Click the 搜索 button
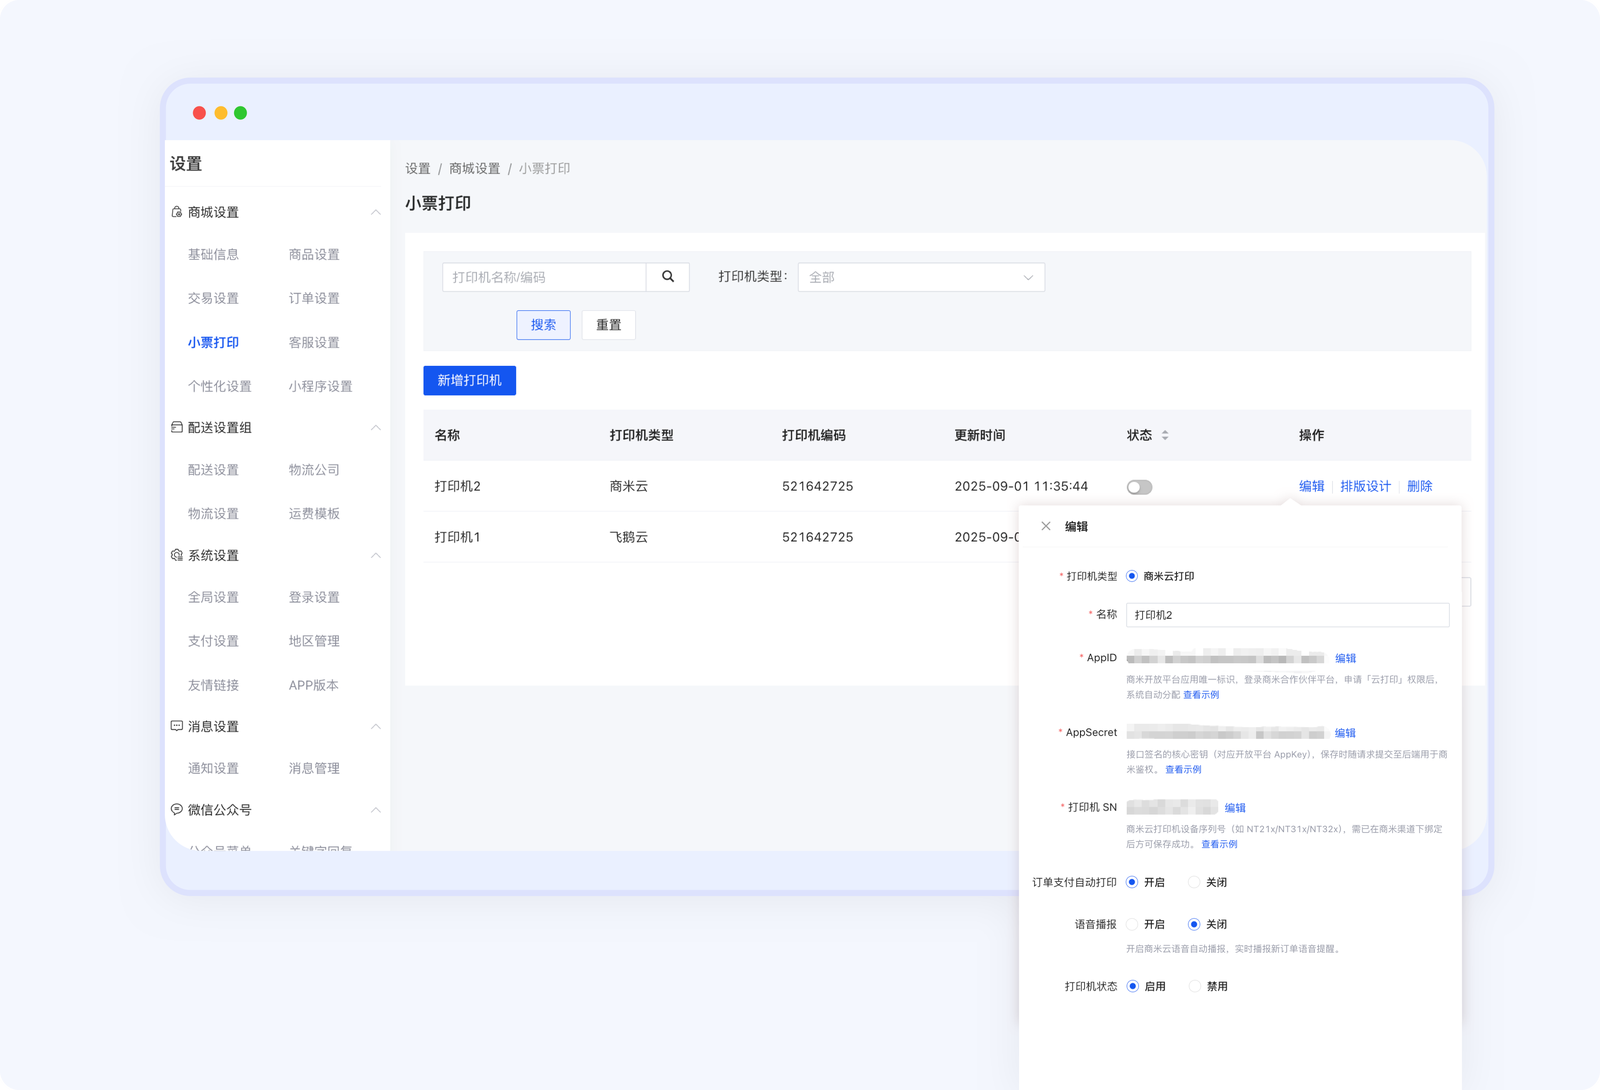The height and width of the screenshot is (1090, 1600). coord(543,325)
